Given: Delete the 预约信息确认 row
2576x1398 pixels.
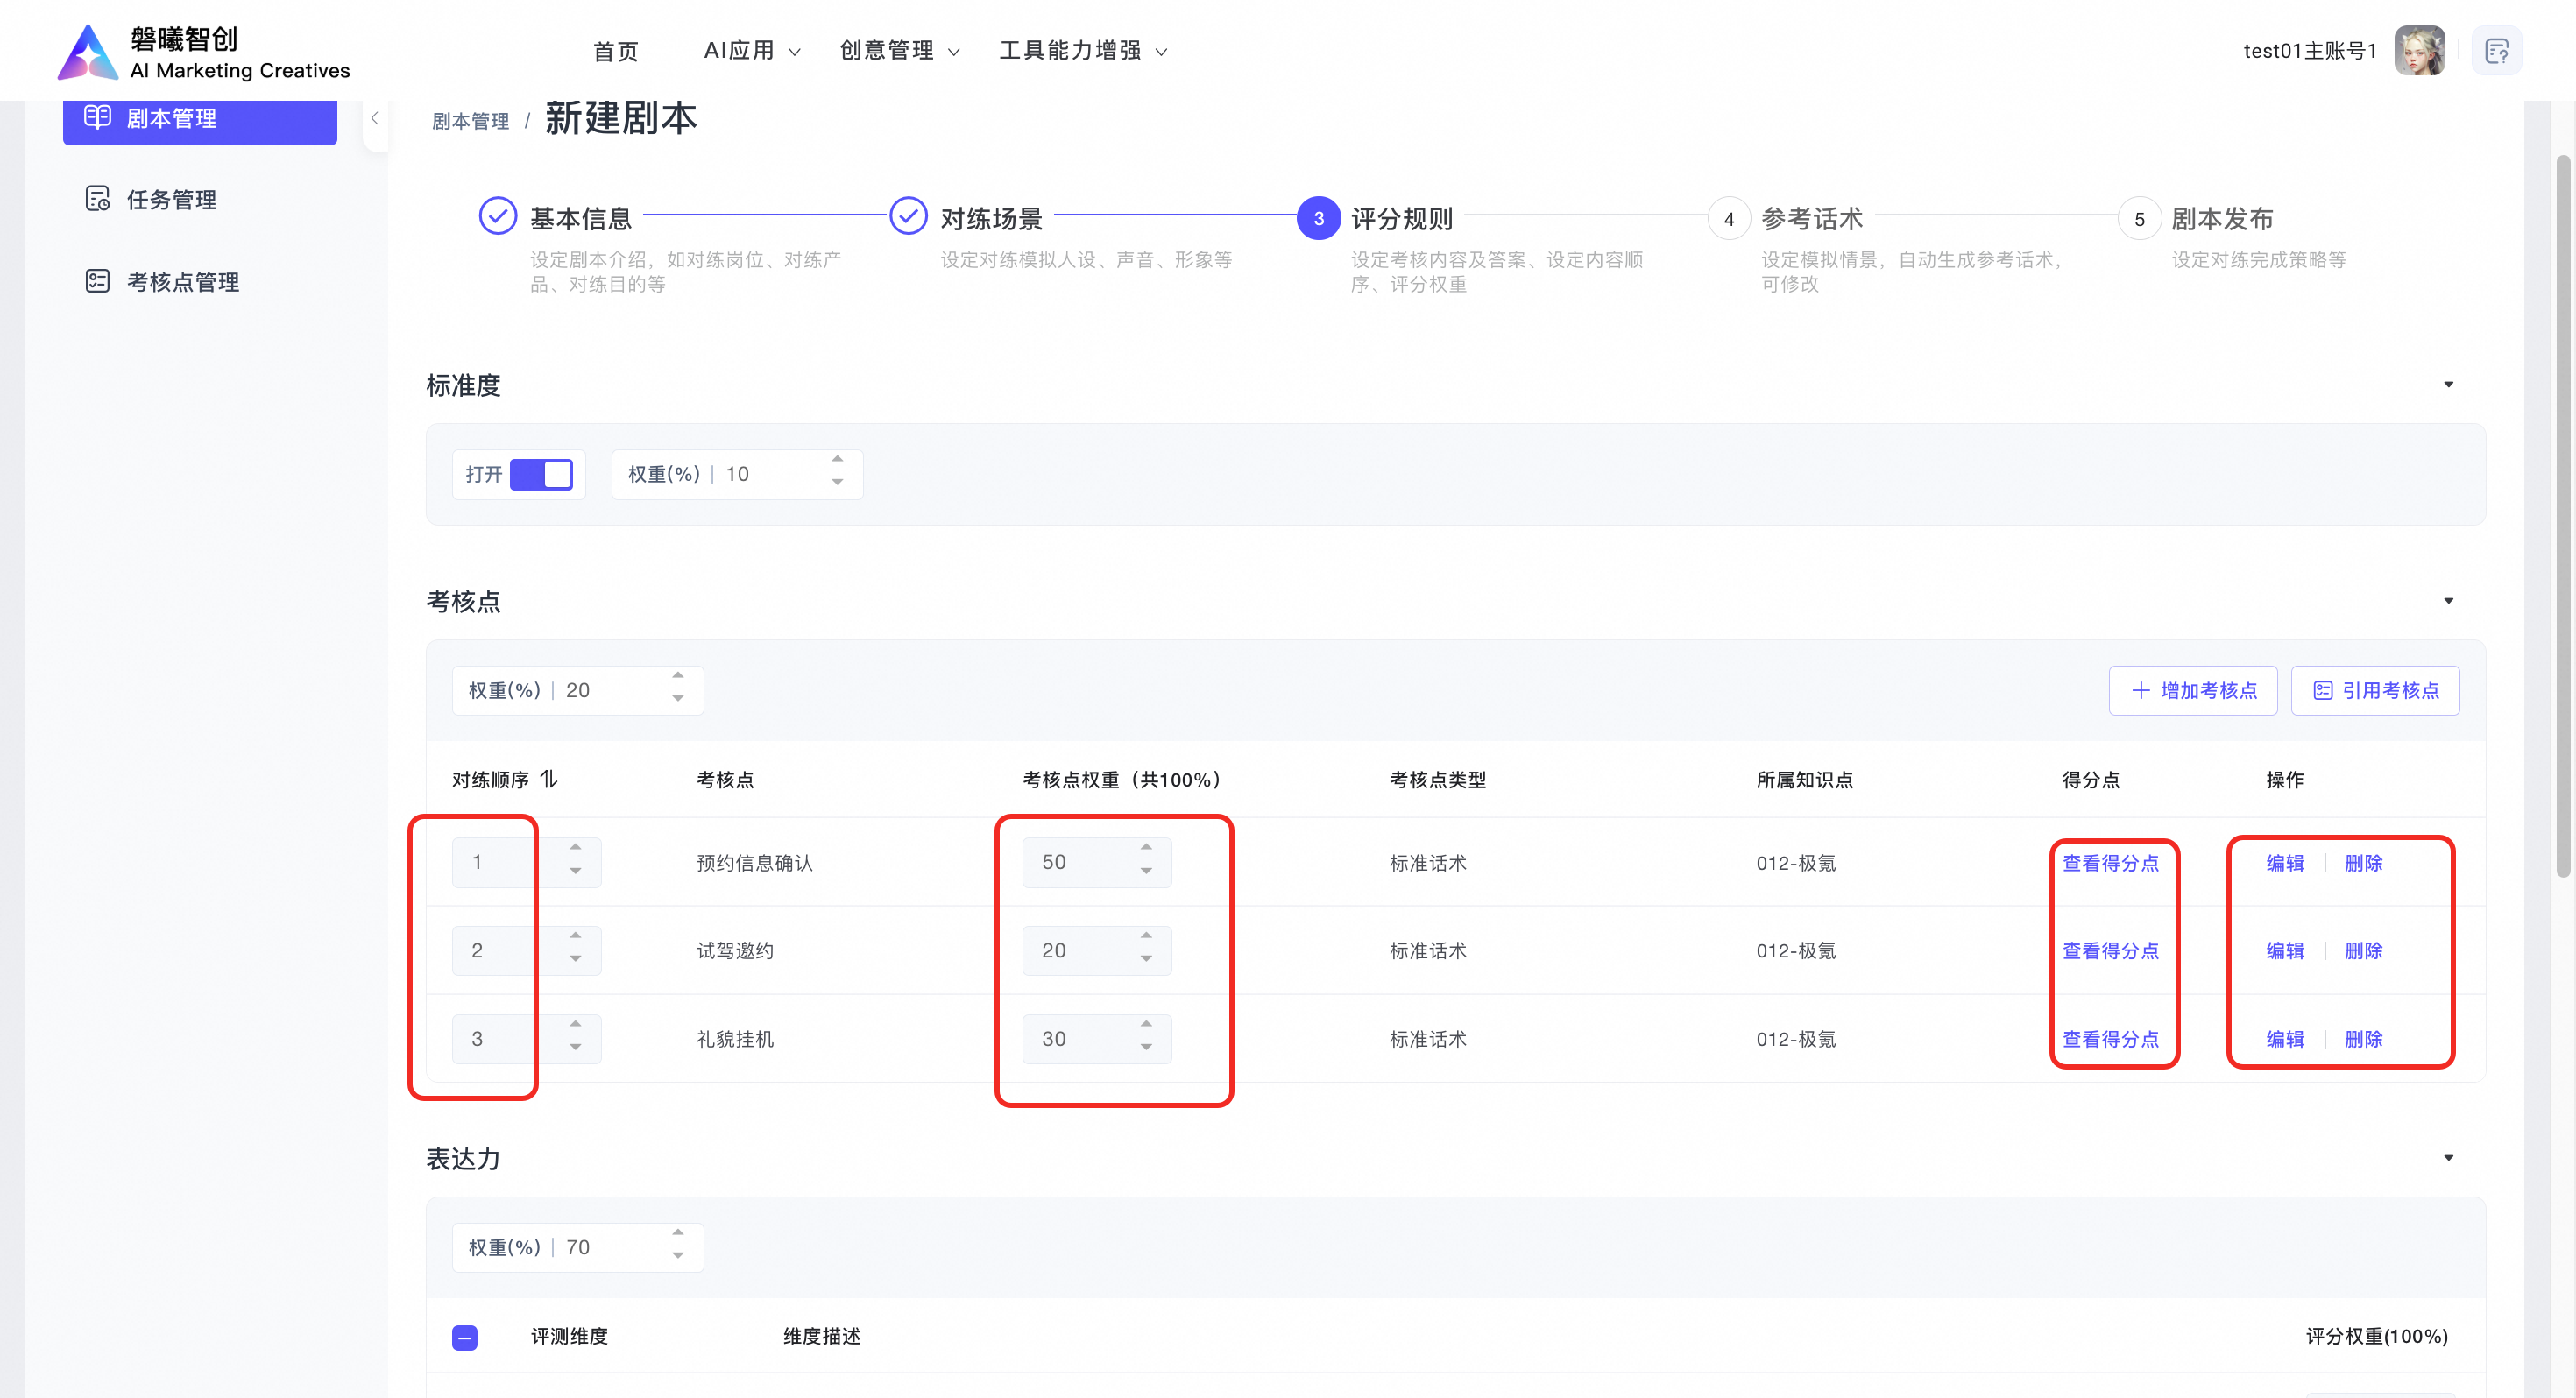Looking at the screenshot, I should tap(2363, 863).
